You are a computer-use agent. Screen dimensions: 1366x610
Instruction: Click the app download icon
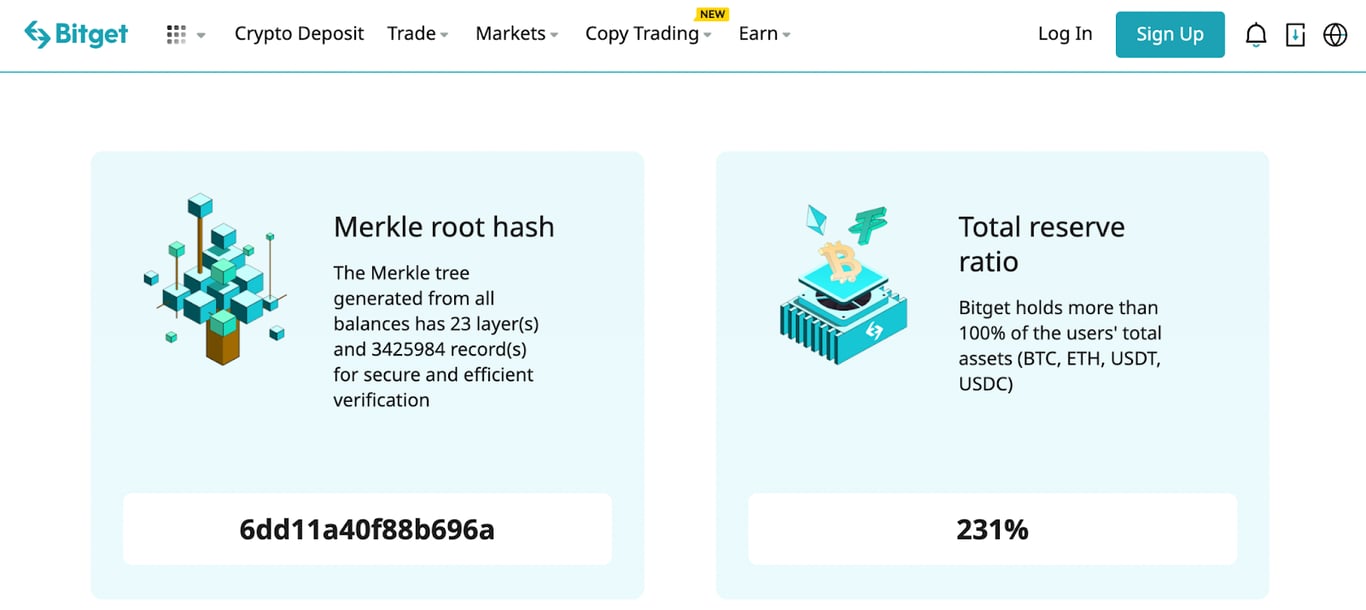pos(1295,34)
